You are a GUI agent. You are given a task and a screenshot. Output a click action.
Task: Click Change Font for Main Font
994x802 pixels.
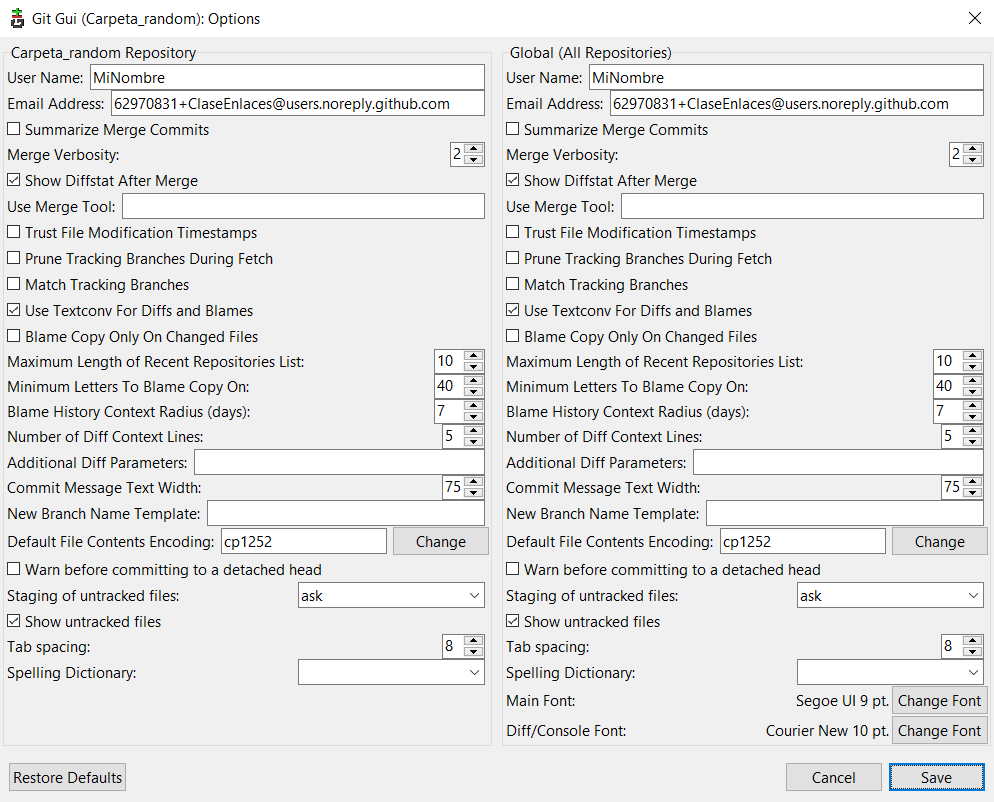tap(939, 701)
